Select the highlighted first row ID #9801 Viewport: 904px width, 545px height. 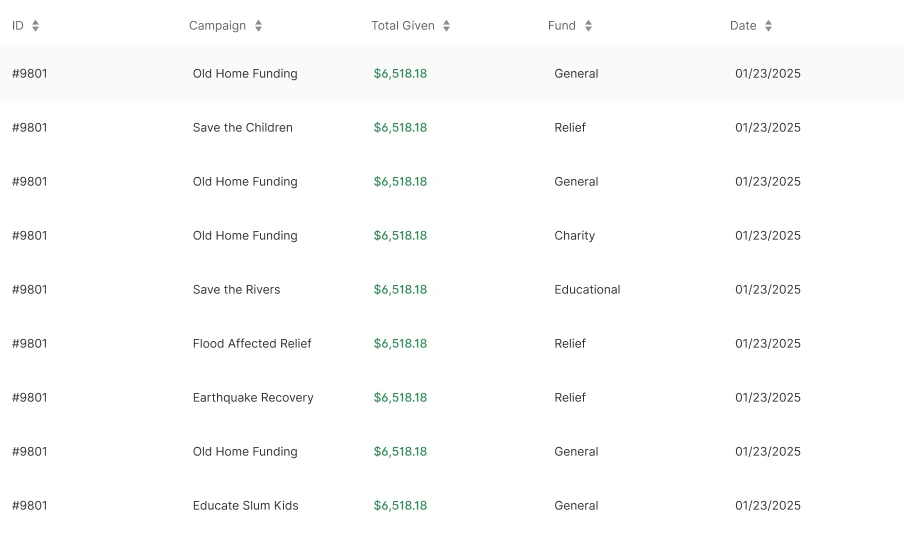click(x=29, y=74)
